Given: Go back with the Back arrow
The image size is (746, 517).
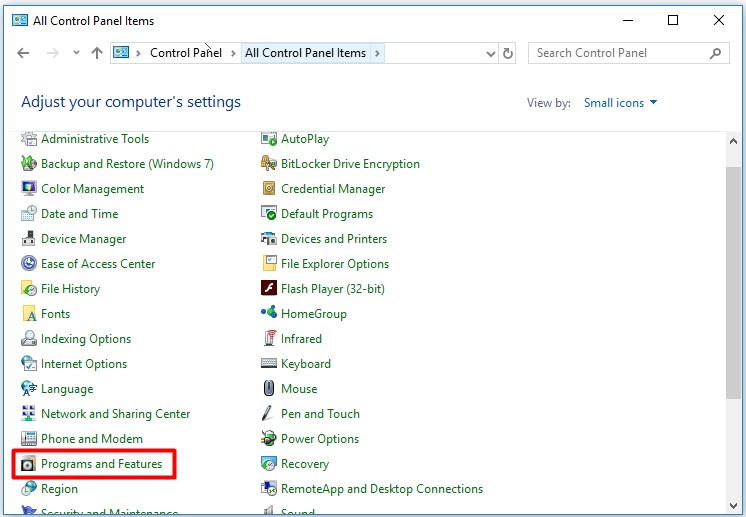Looking at the screenshot, I should point(23,53).
